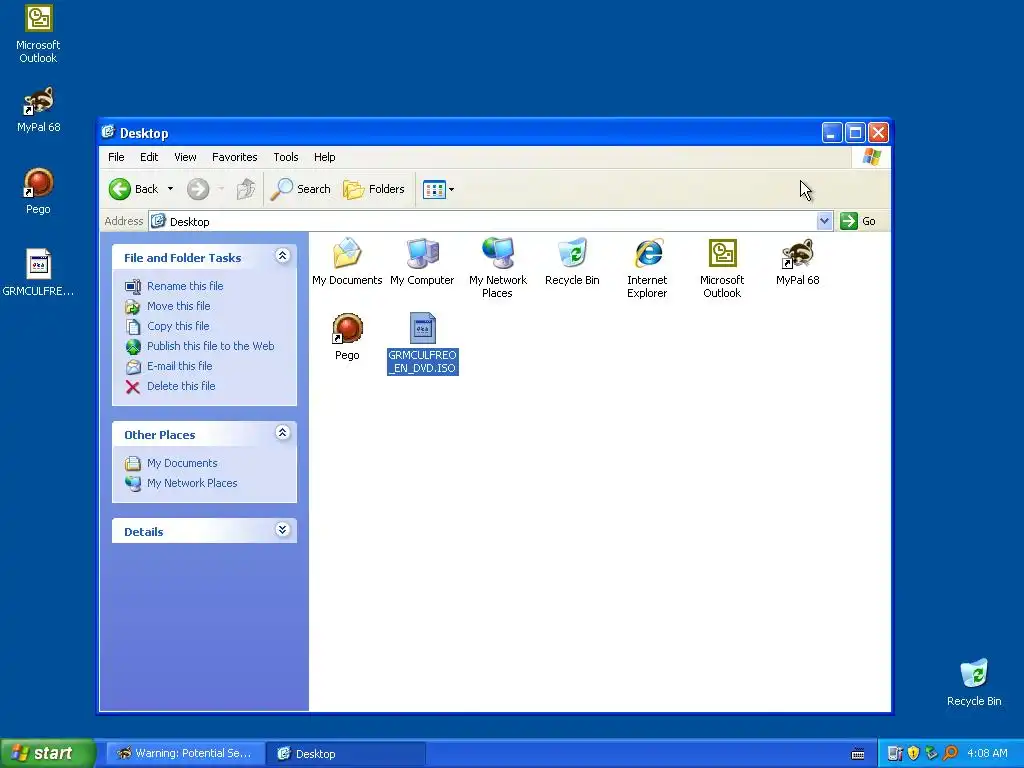
Task: Click Rename this file link
Action: click(x=185, y=286)
